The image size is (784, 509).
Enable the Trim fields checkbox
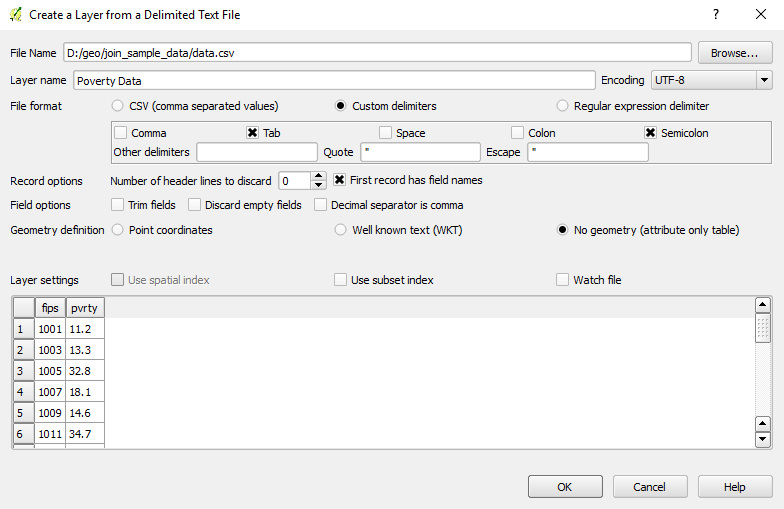pos(118,204)
